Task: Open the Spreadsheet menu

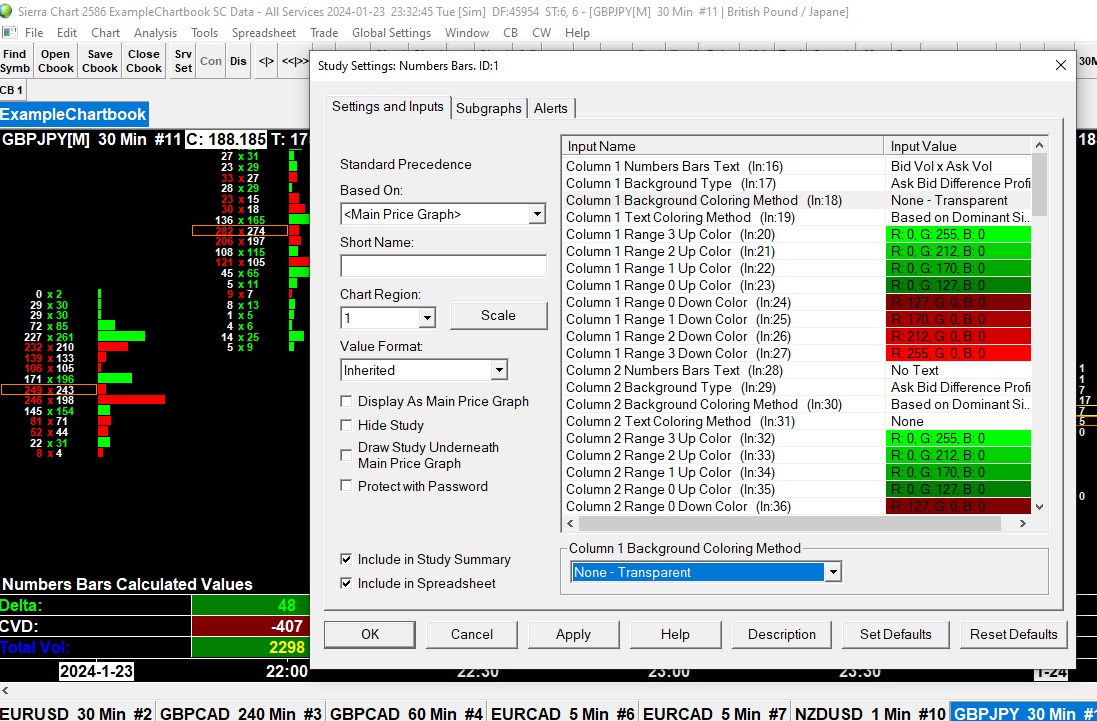Action: 264,33
